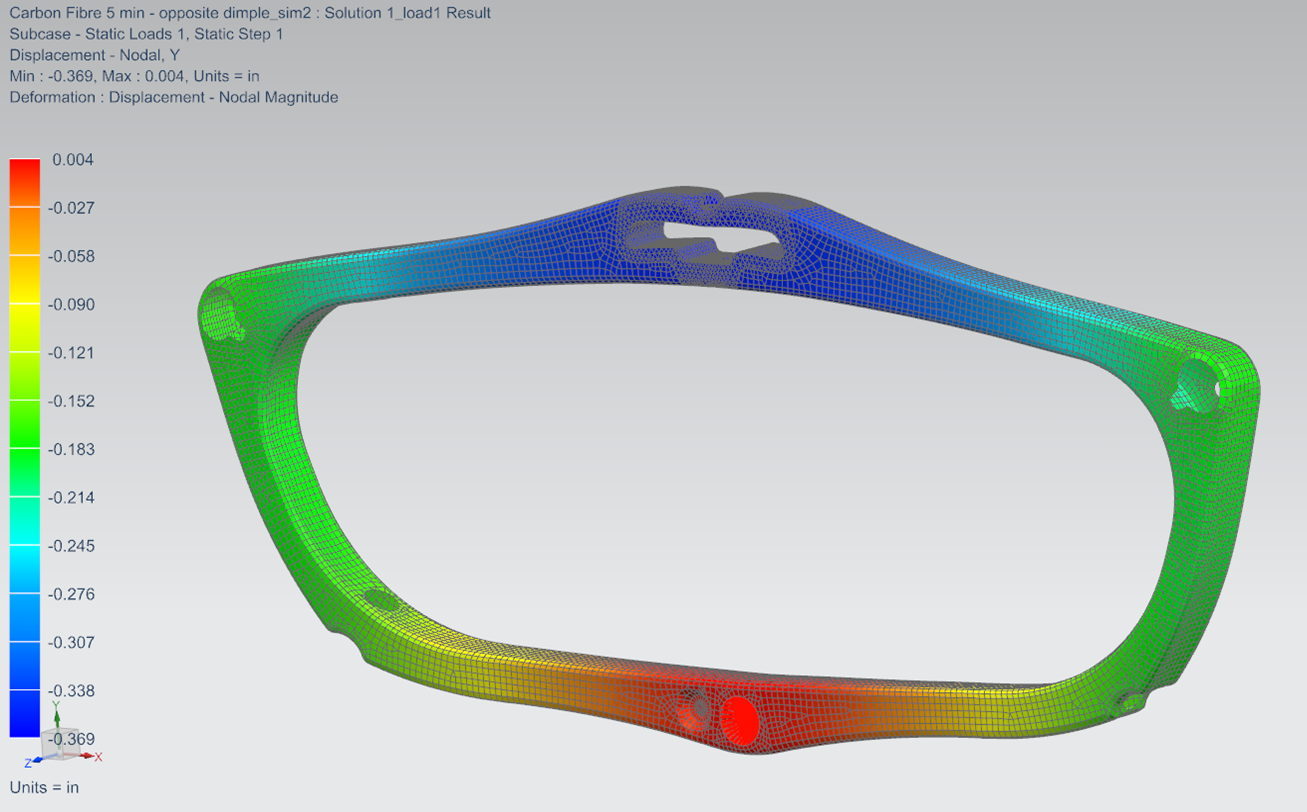Click the 'Min : -0.369, Max : 0.004' header line
This screenshot has width=1307, height=812.
[134, 76]
